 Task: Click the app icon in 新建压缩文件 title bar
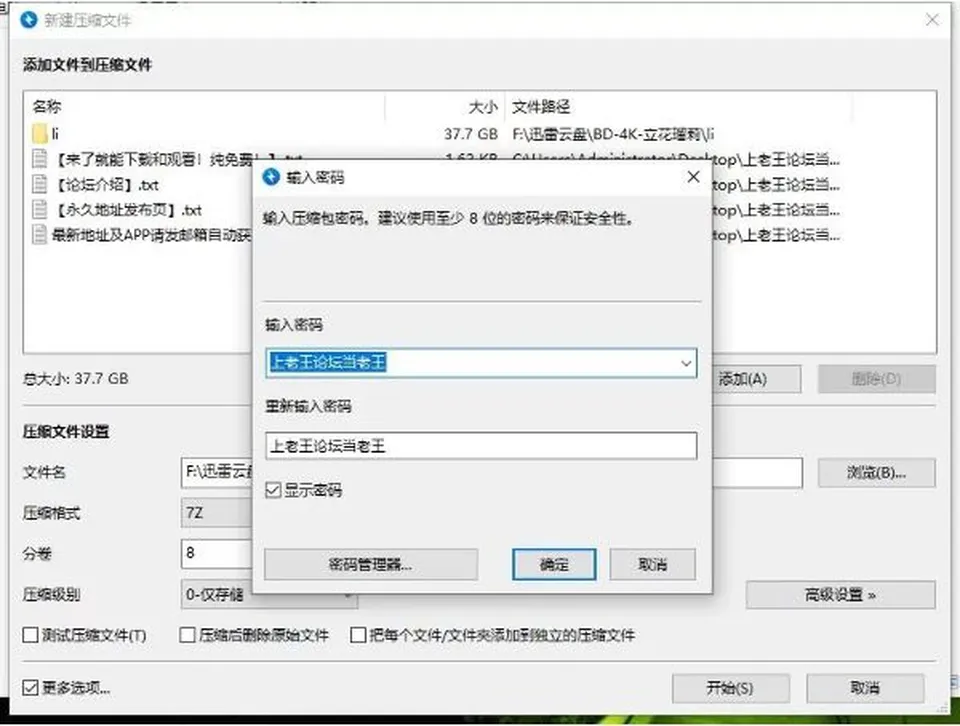tap(29, 20)
